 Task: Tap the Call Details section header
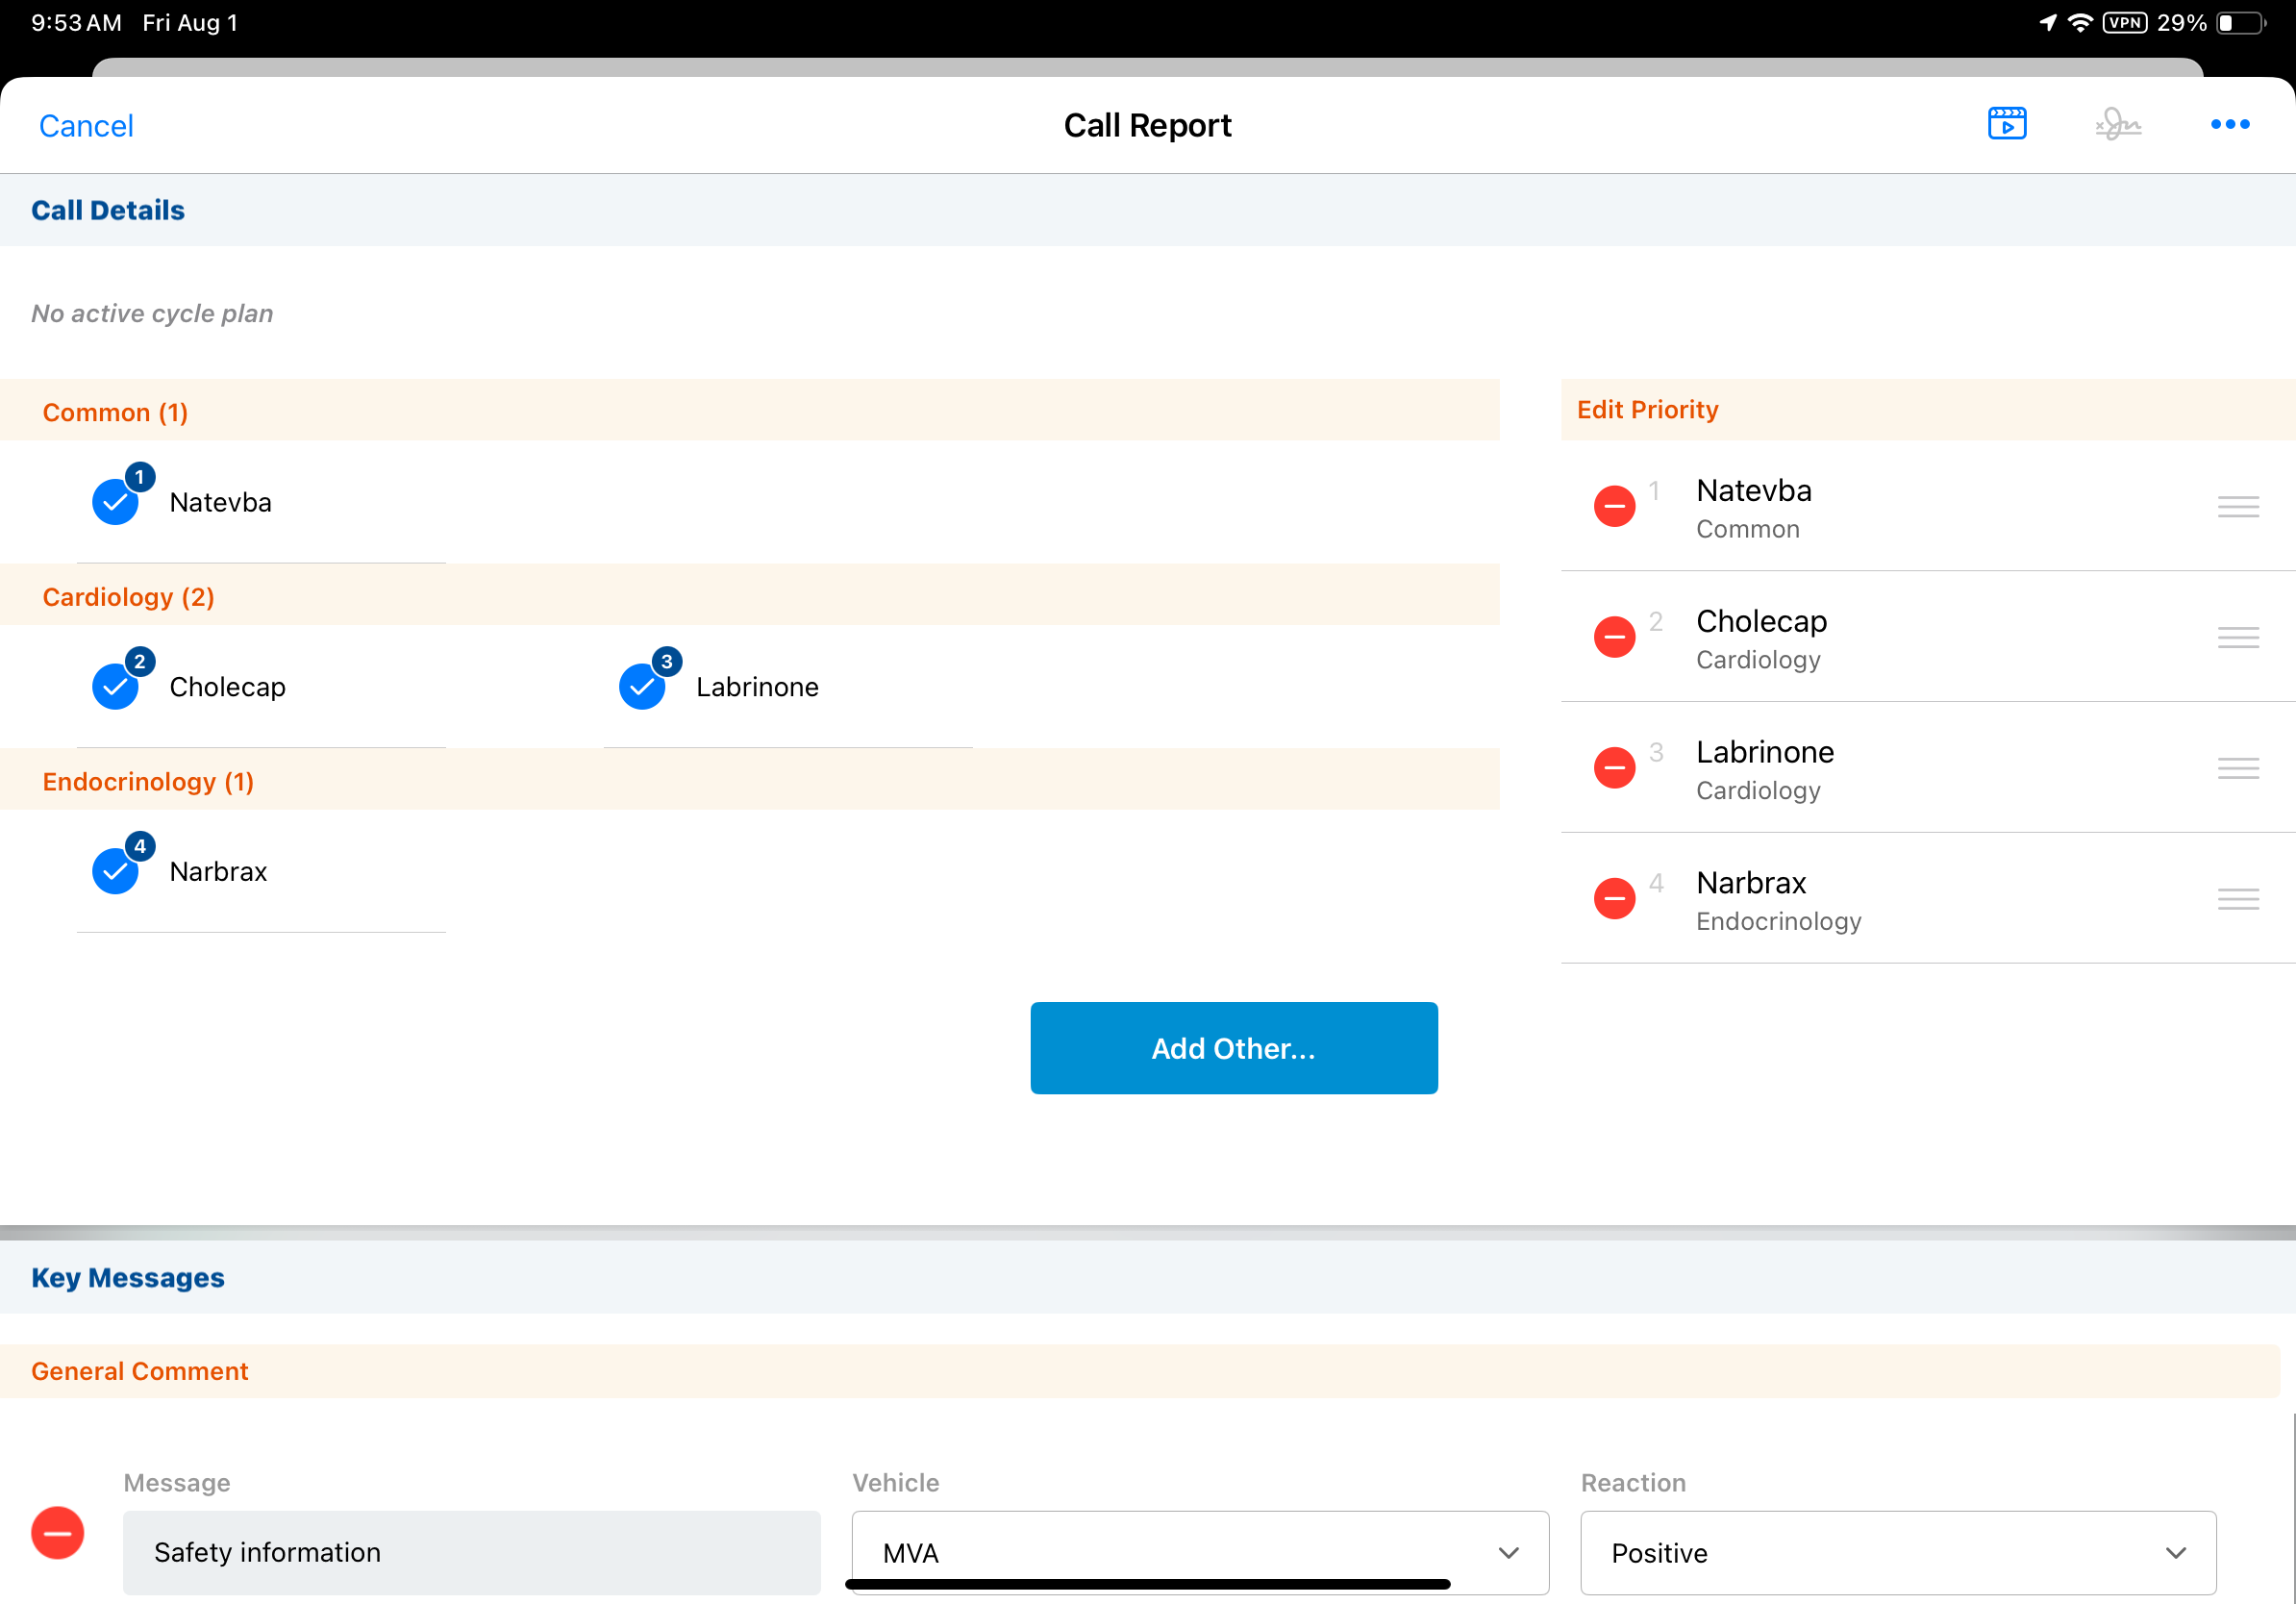(108, 210)
